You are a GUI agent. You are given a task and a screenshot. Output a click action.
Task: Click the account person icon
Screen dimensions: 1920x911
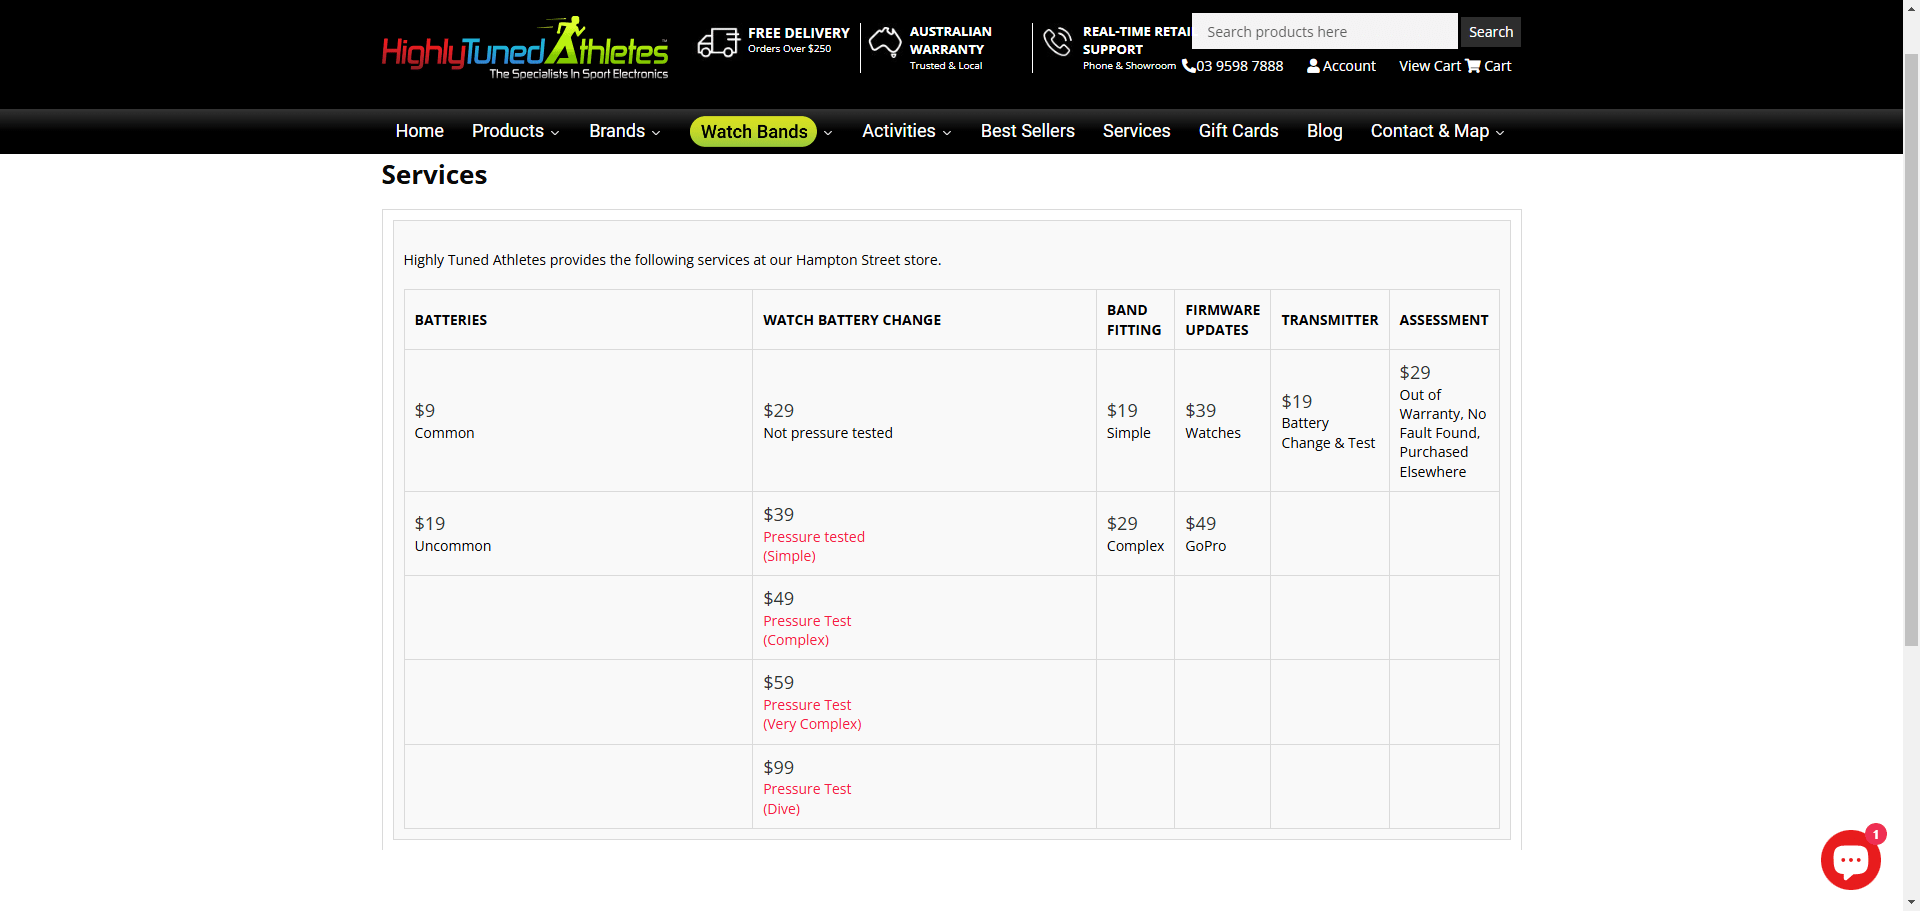[1312, 66]
